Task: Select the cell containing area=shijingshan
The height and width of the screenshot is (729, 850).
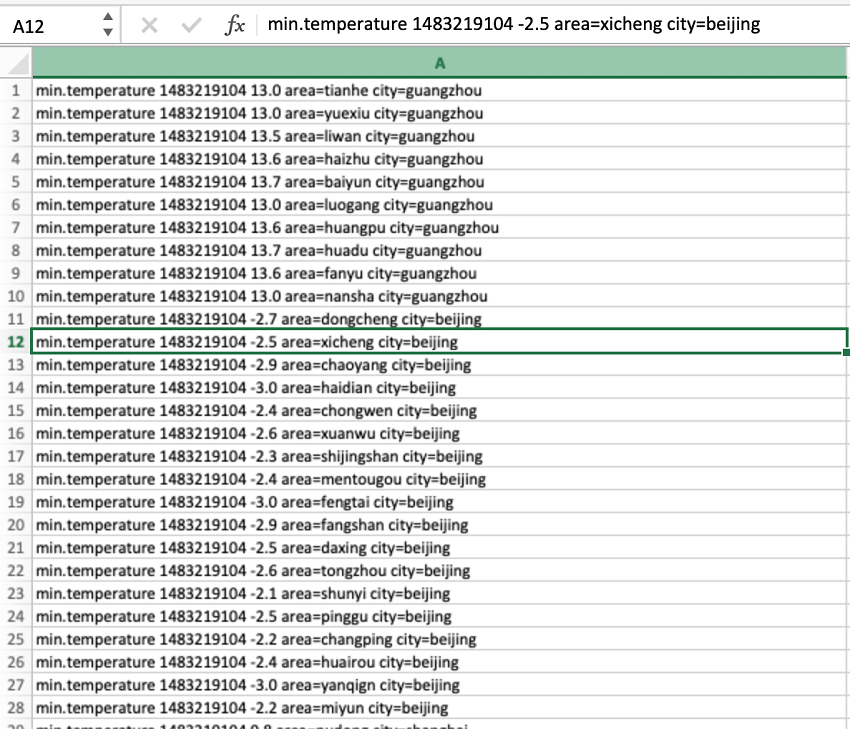Action: point(440,456)
